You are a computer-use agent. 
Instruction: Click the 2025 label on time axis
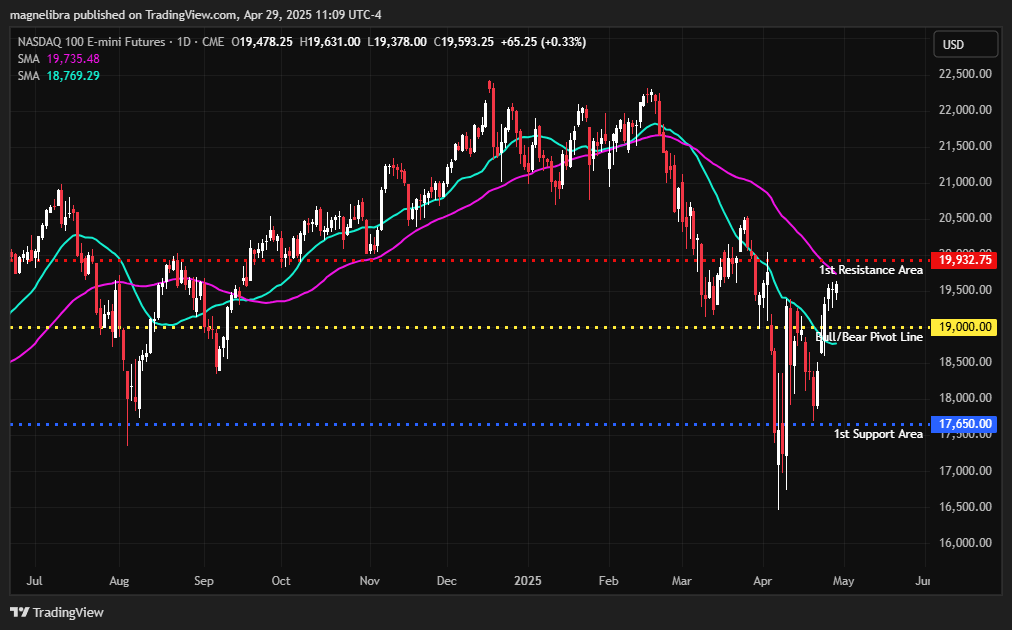528,581
